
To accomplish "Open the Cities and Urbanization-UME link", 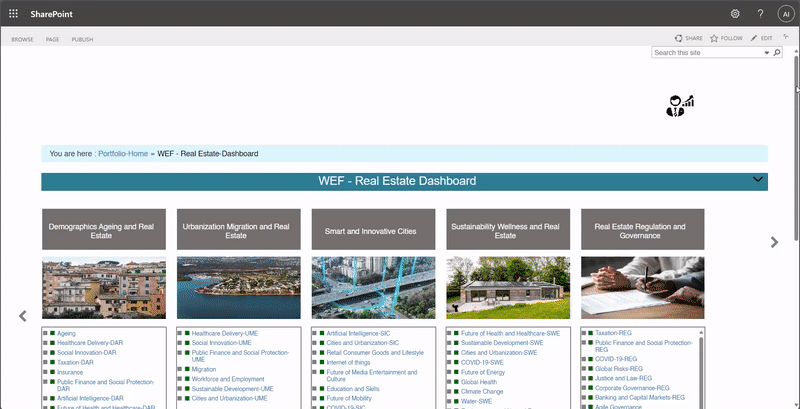I will pos(230,398).
